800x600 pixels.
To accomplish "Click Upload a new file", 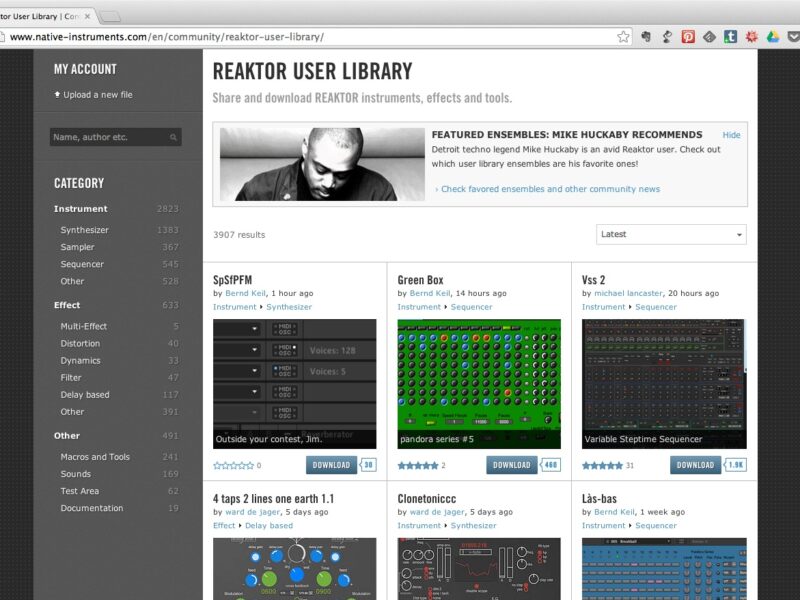I will tap(97, 95).
